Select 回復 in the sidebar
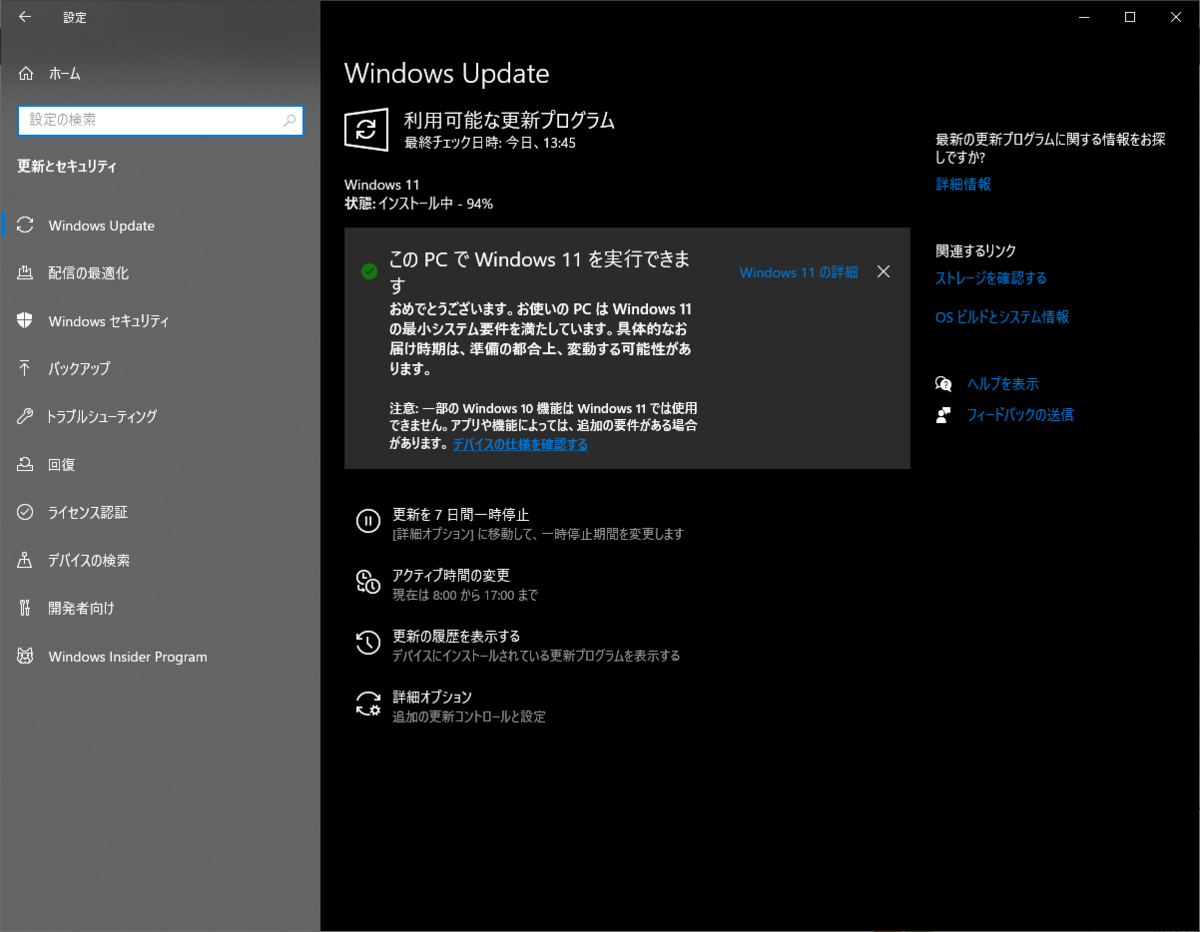1200x932 pixels. click(x=160, y=464)
